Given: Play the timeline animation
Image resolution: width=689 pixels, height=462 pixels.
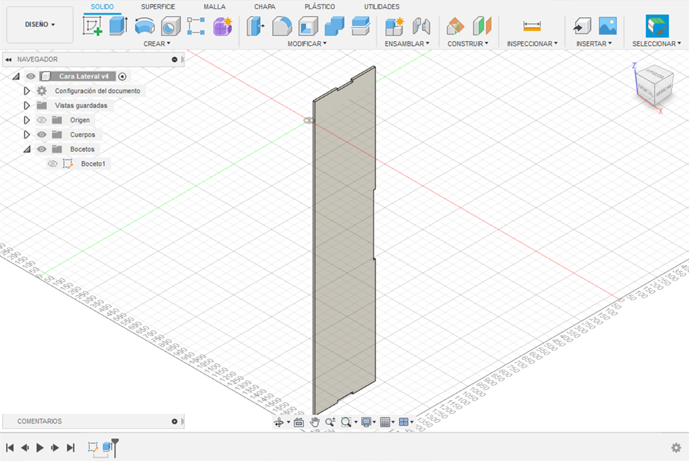Looking at the screenshot, I should tap(40, 447).
